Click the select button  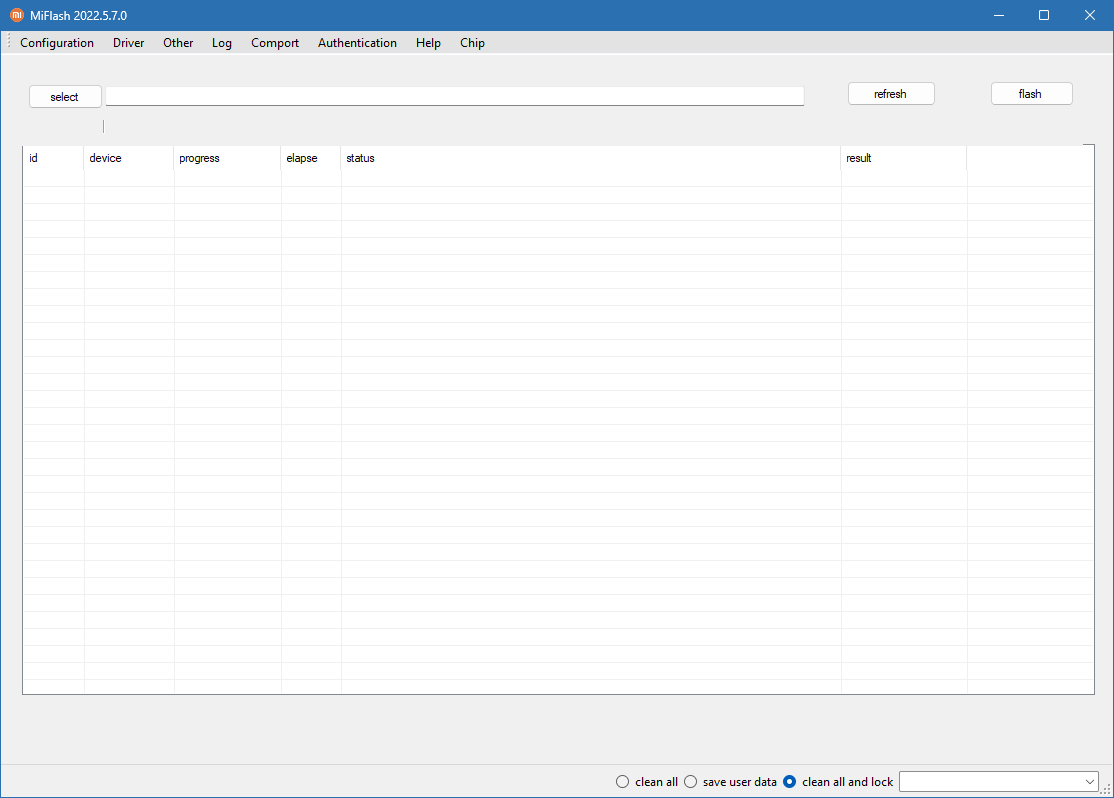pos(65,97)
